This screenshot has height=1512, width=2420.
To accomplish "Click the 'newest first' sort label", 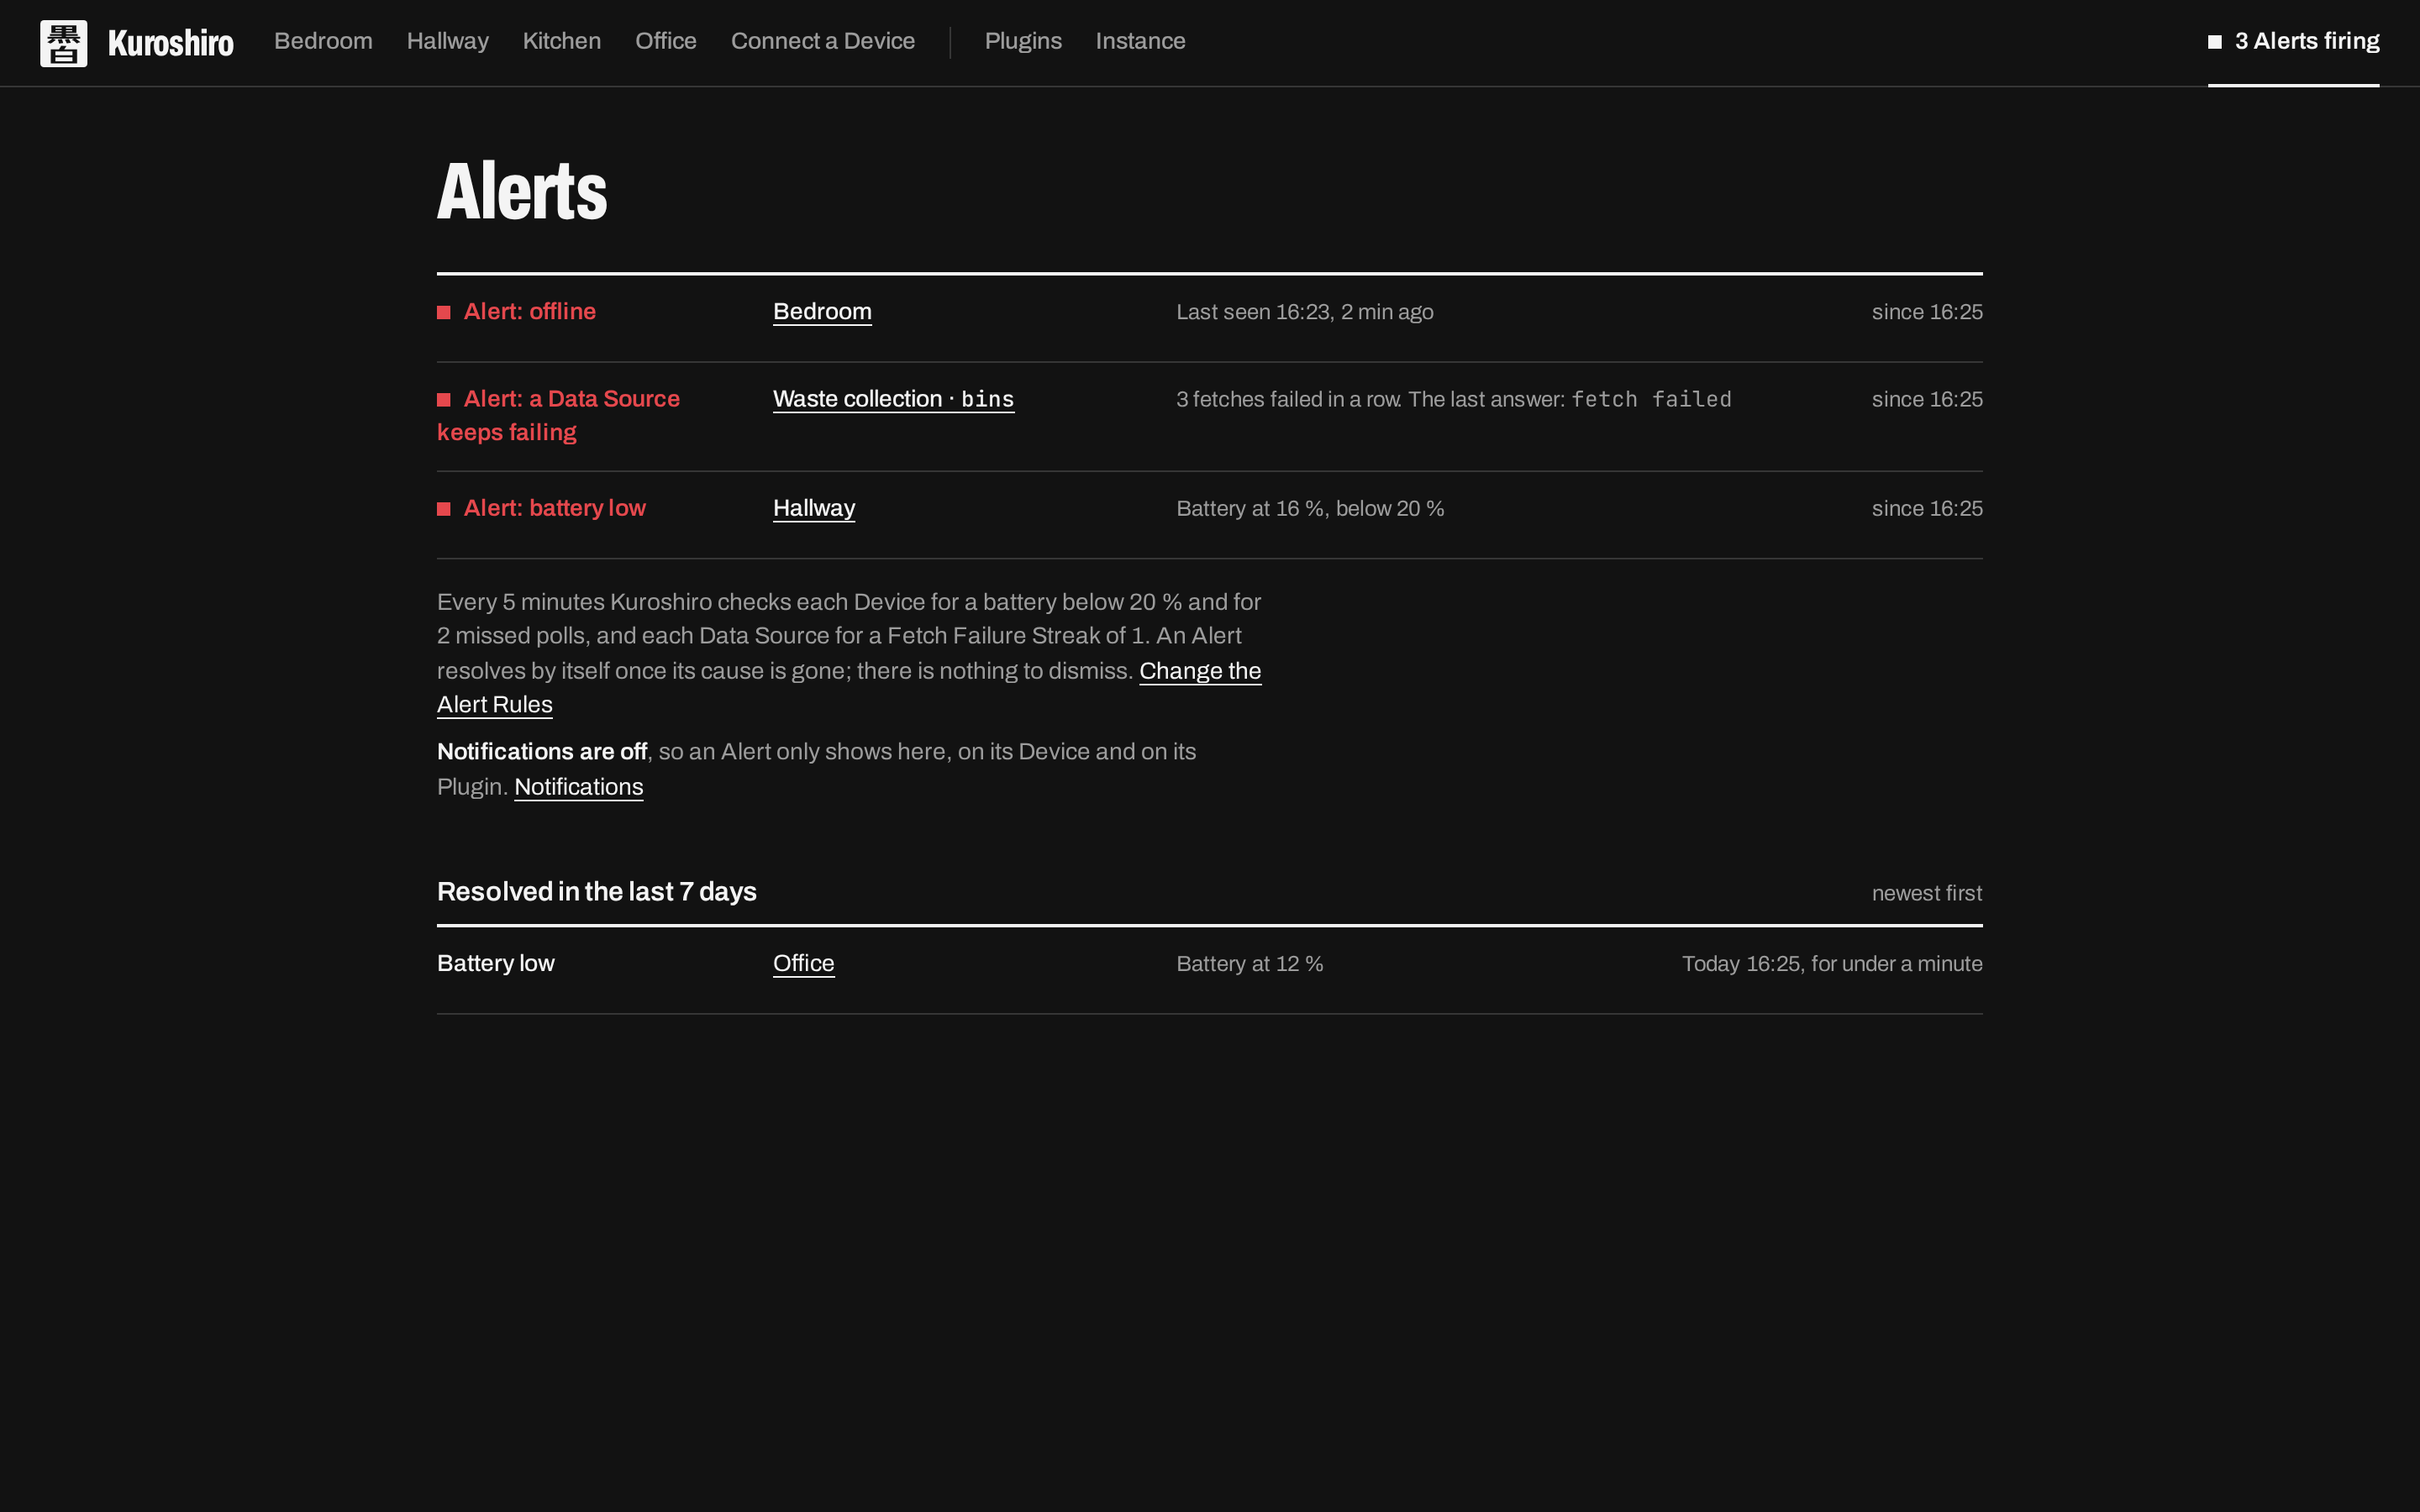I will (x=1927, y=893).
